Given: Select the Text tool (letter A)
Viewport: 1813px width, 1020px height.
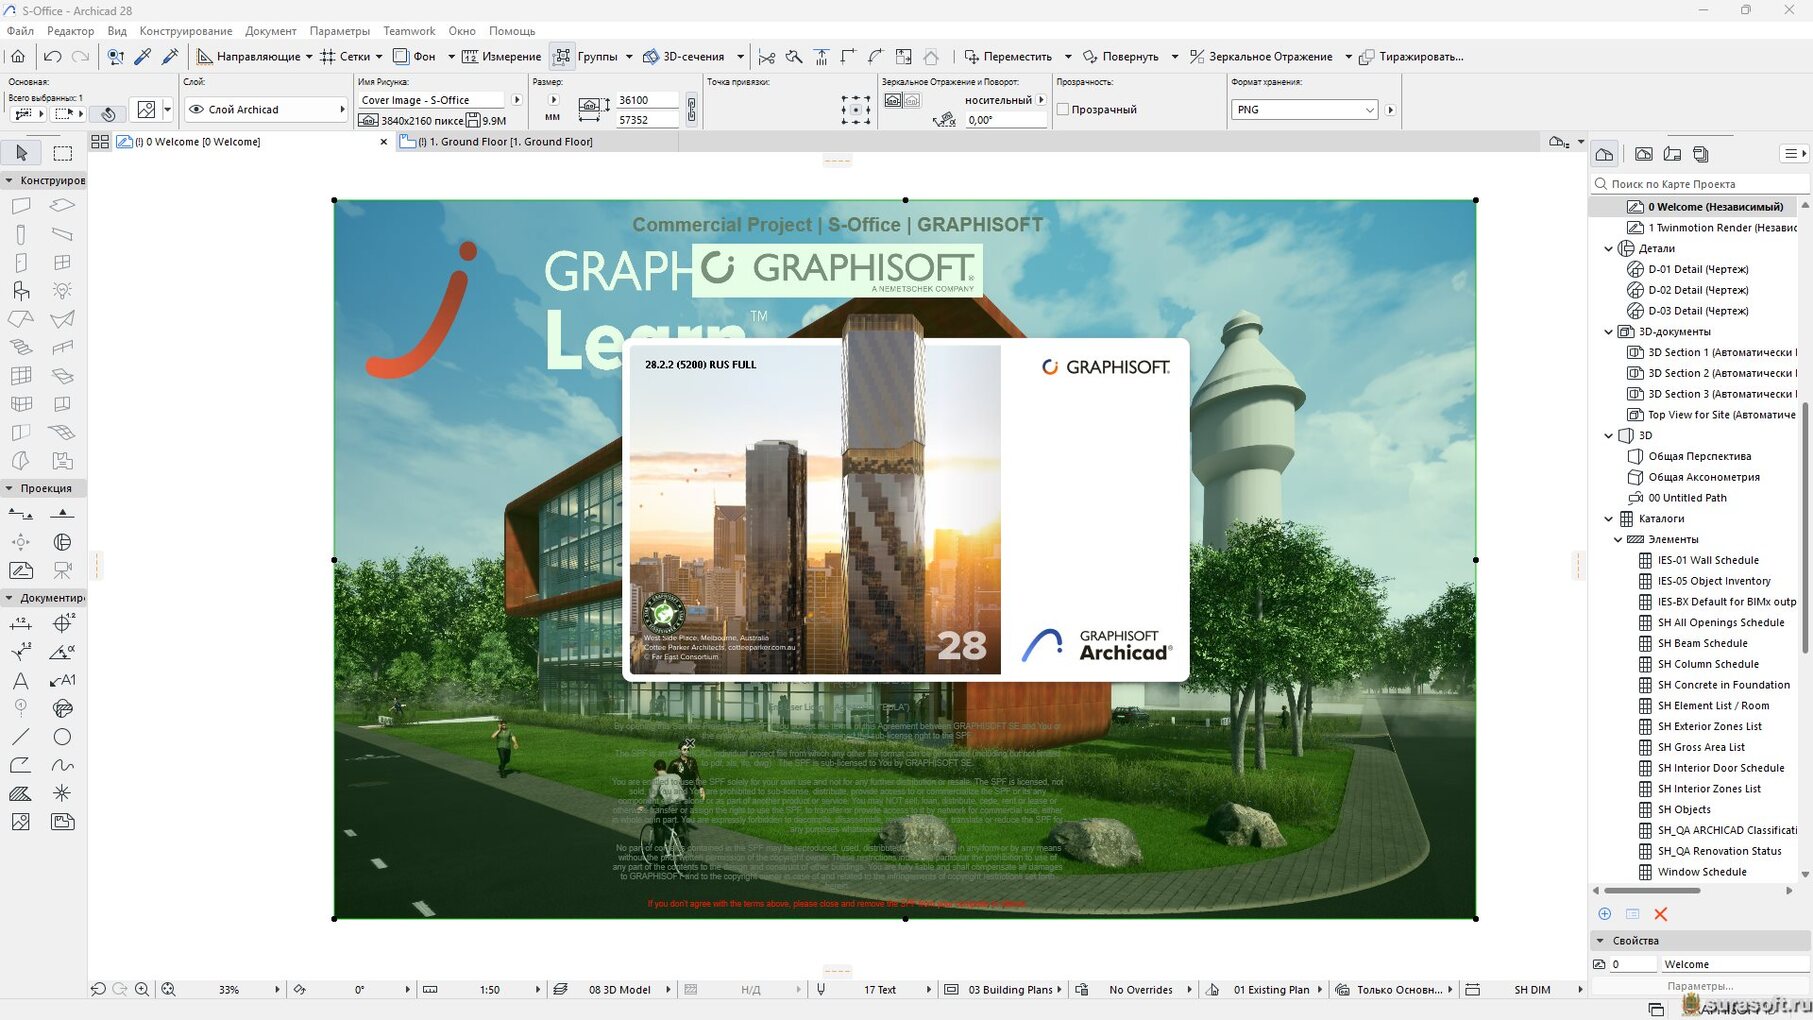Looking at the screenshot, I should 20,681.
